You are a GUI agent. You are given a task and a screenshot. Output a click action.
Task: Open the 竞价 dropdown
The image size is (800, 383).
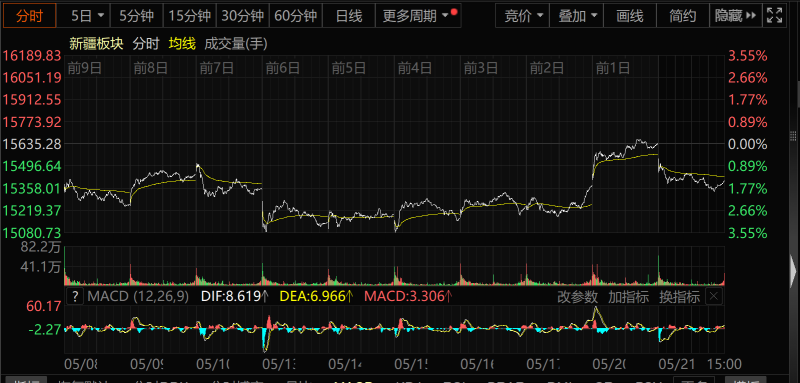tap(523, 16)
